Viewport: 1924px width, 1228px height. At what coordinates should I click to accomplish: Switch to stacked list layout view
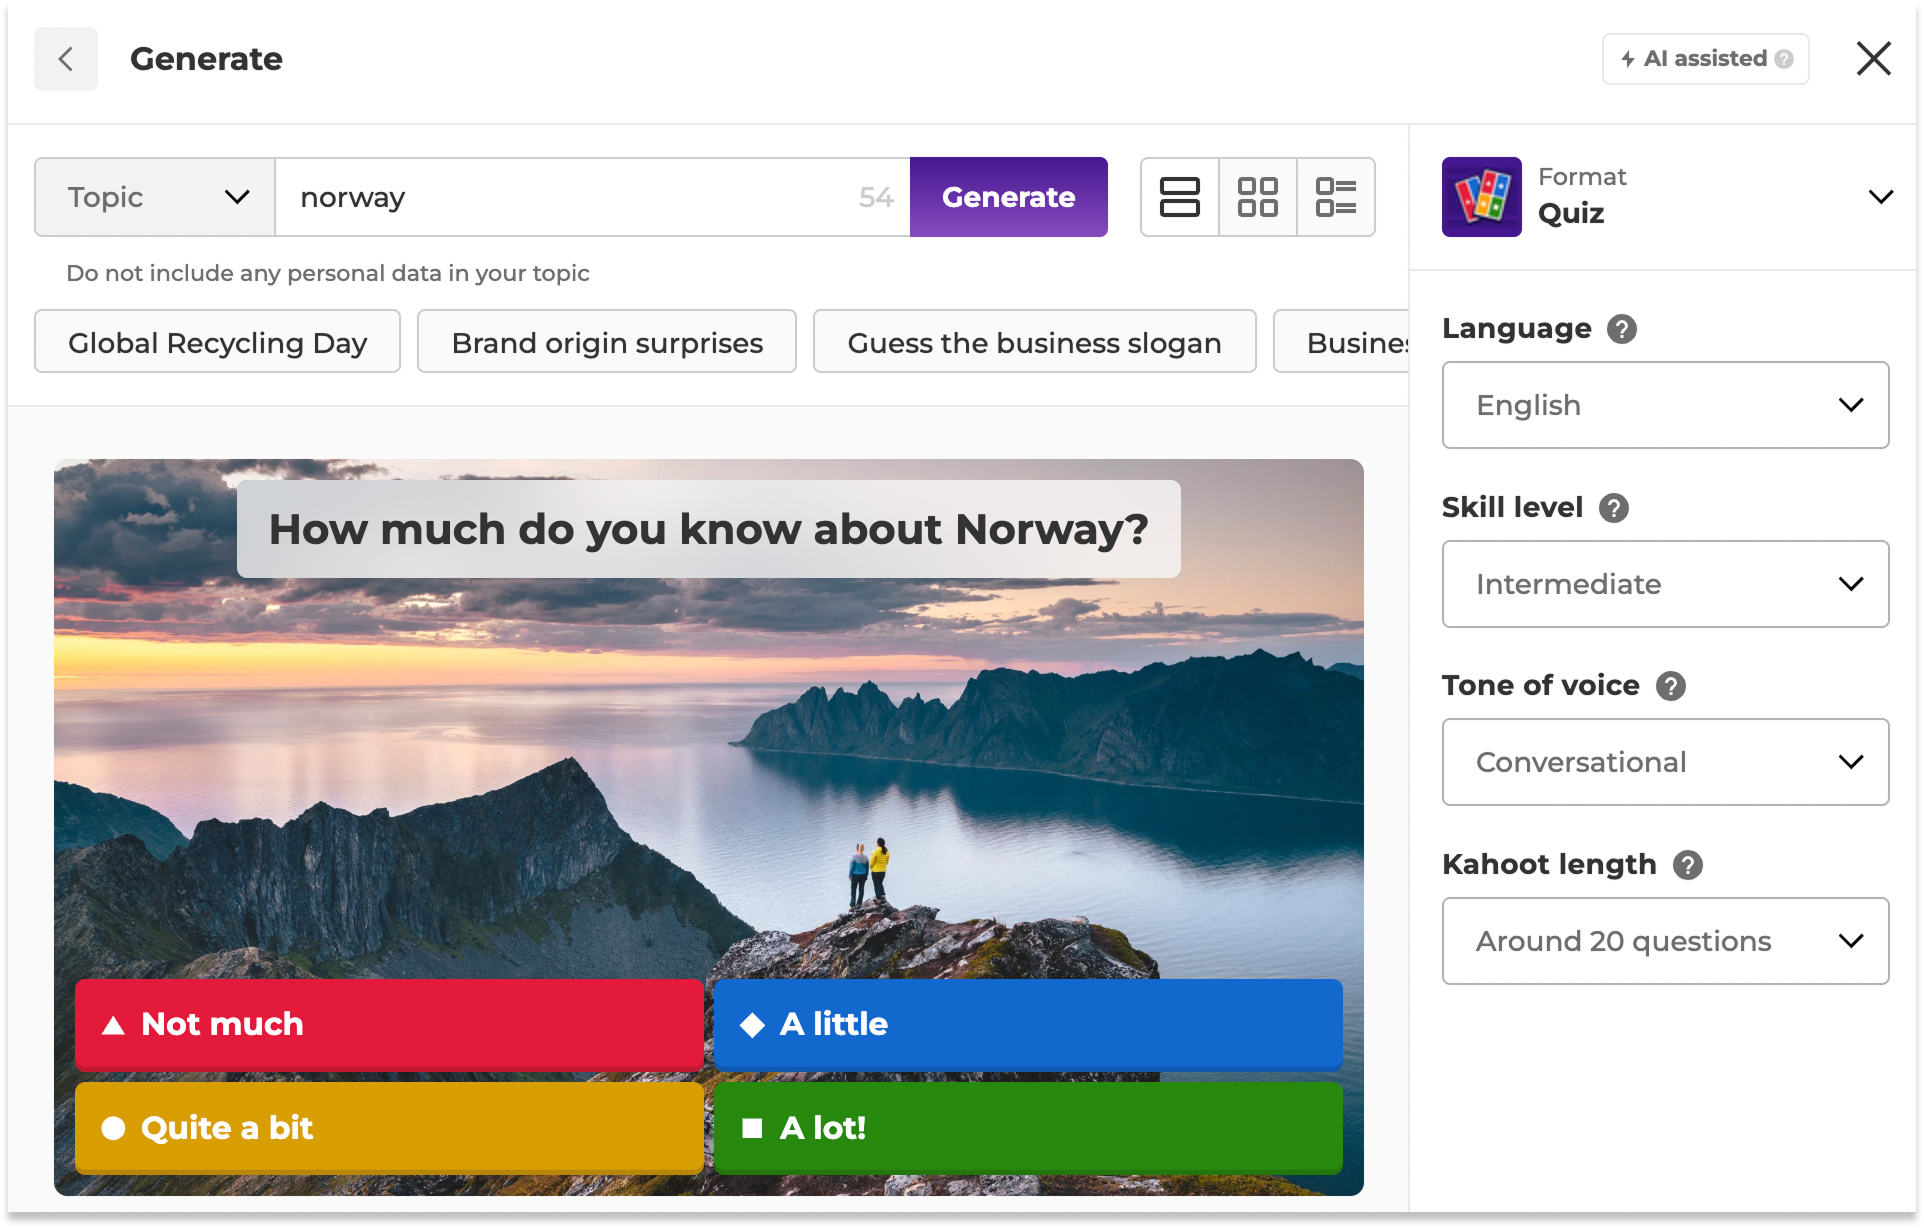coord(1180,197)
